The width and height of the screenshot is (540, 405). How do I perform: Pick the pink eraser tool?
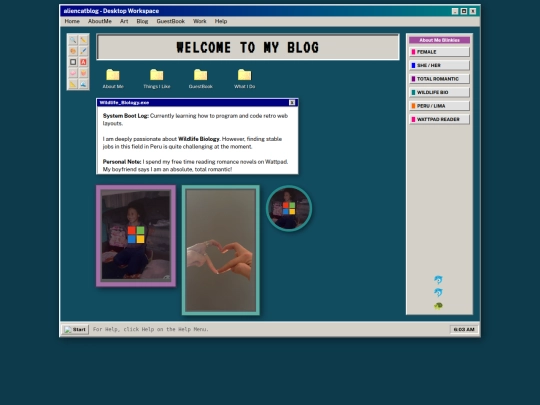click(73, 73)
